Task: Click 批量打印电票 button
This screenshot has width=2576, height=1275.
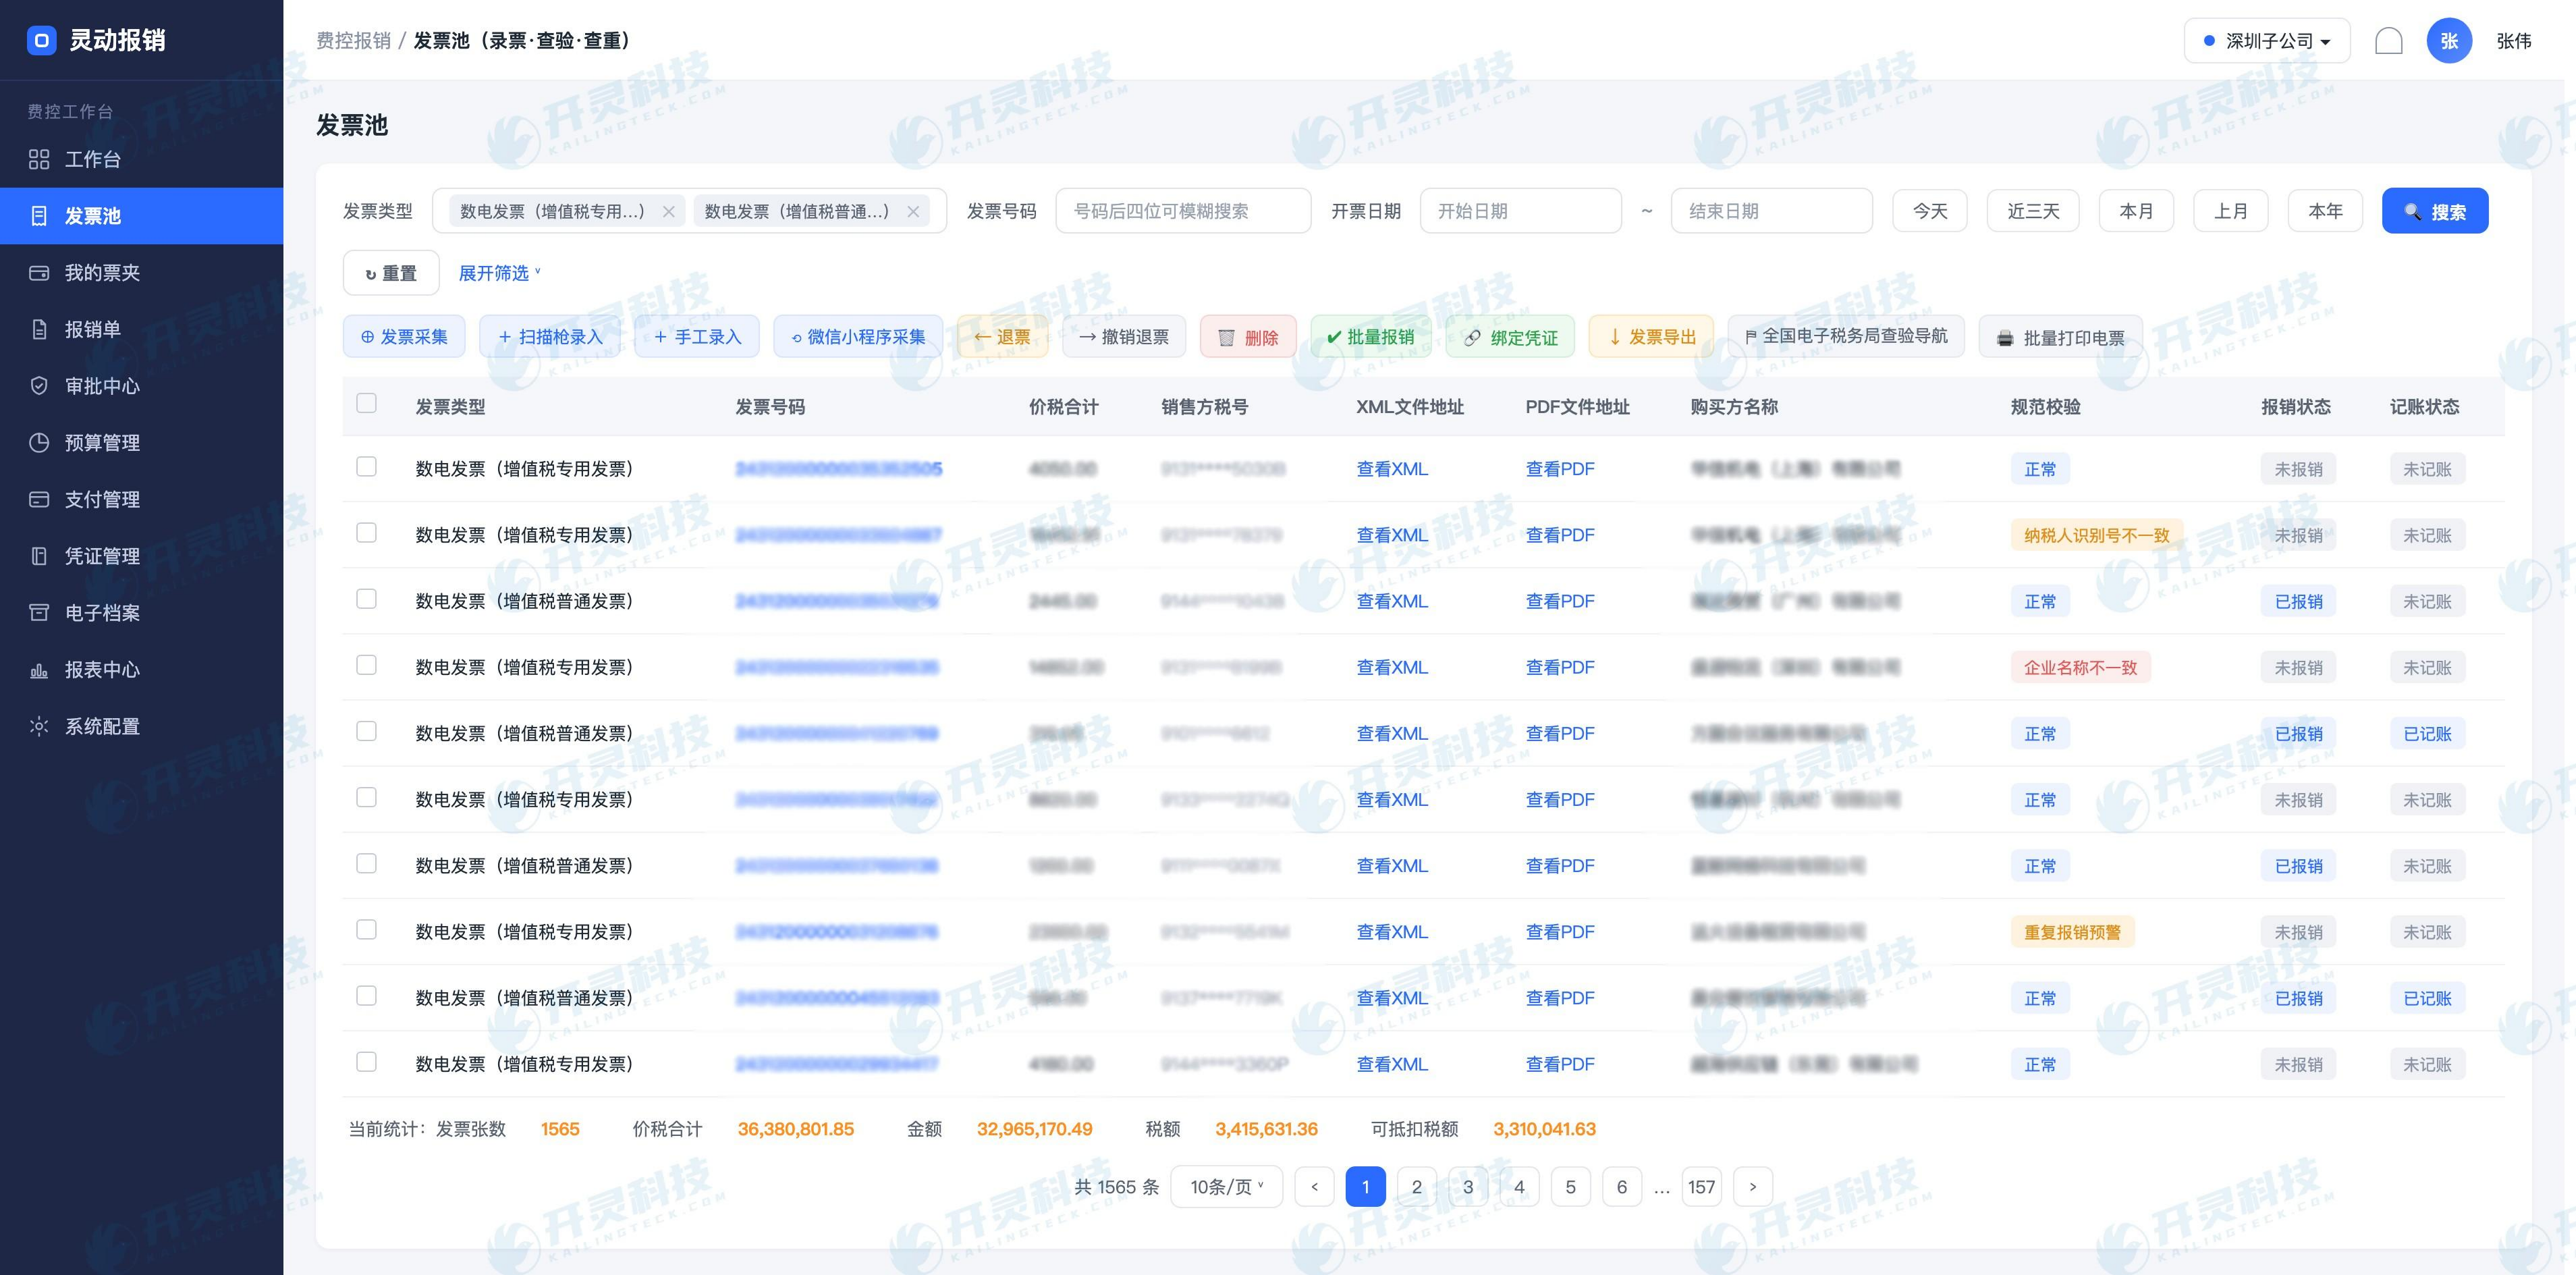Action: pyautogui.click(x=2061, y=337)
